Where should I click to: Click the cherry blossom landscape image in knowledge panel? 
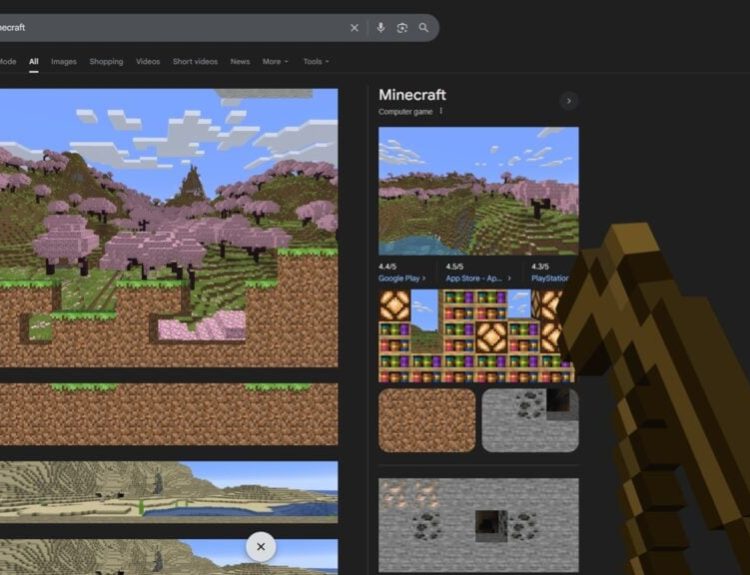[x=478, y=191]
